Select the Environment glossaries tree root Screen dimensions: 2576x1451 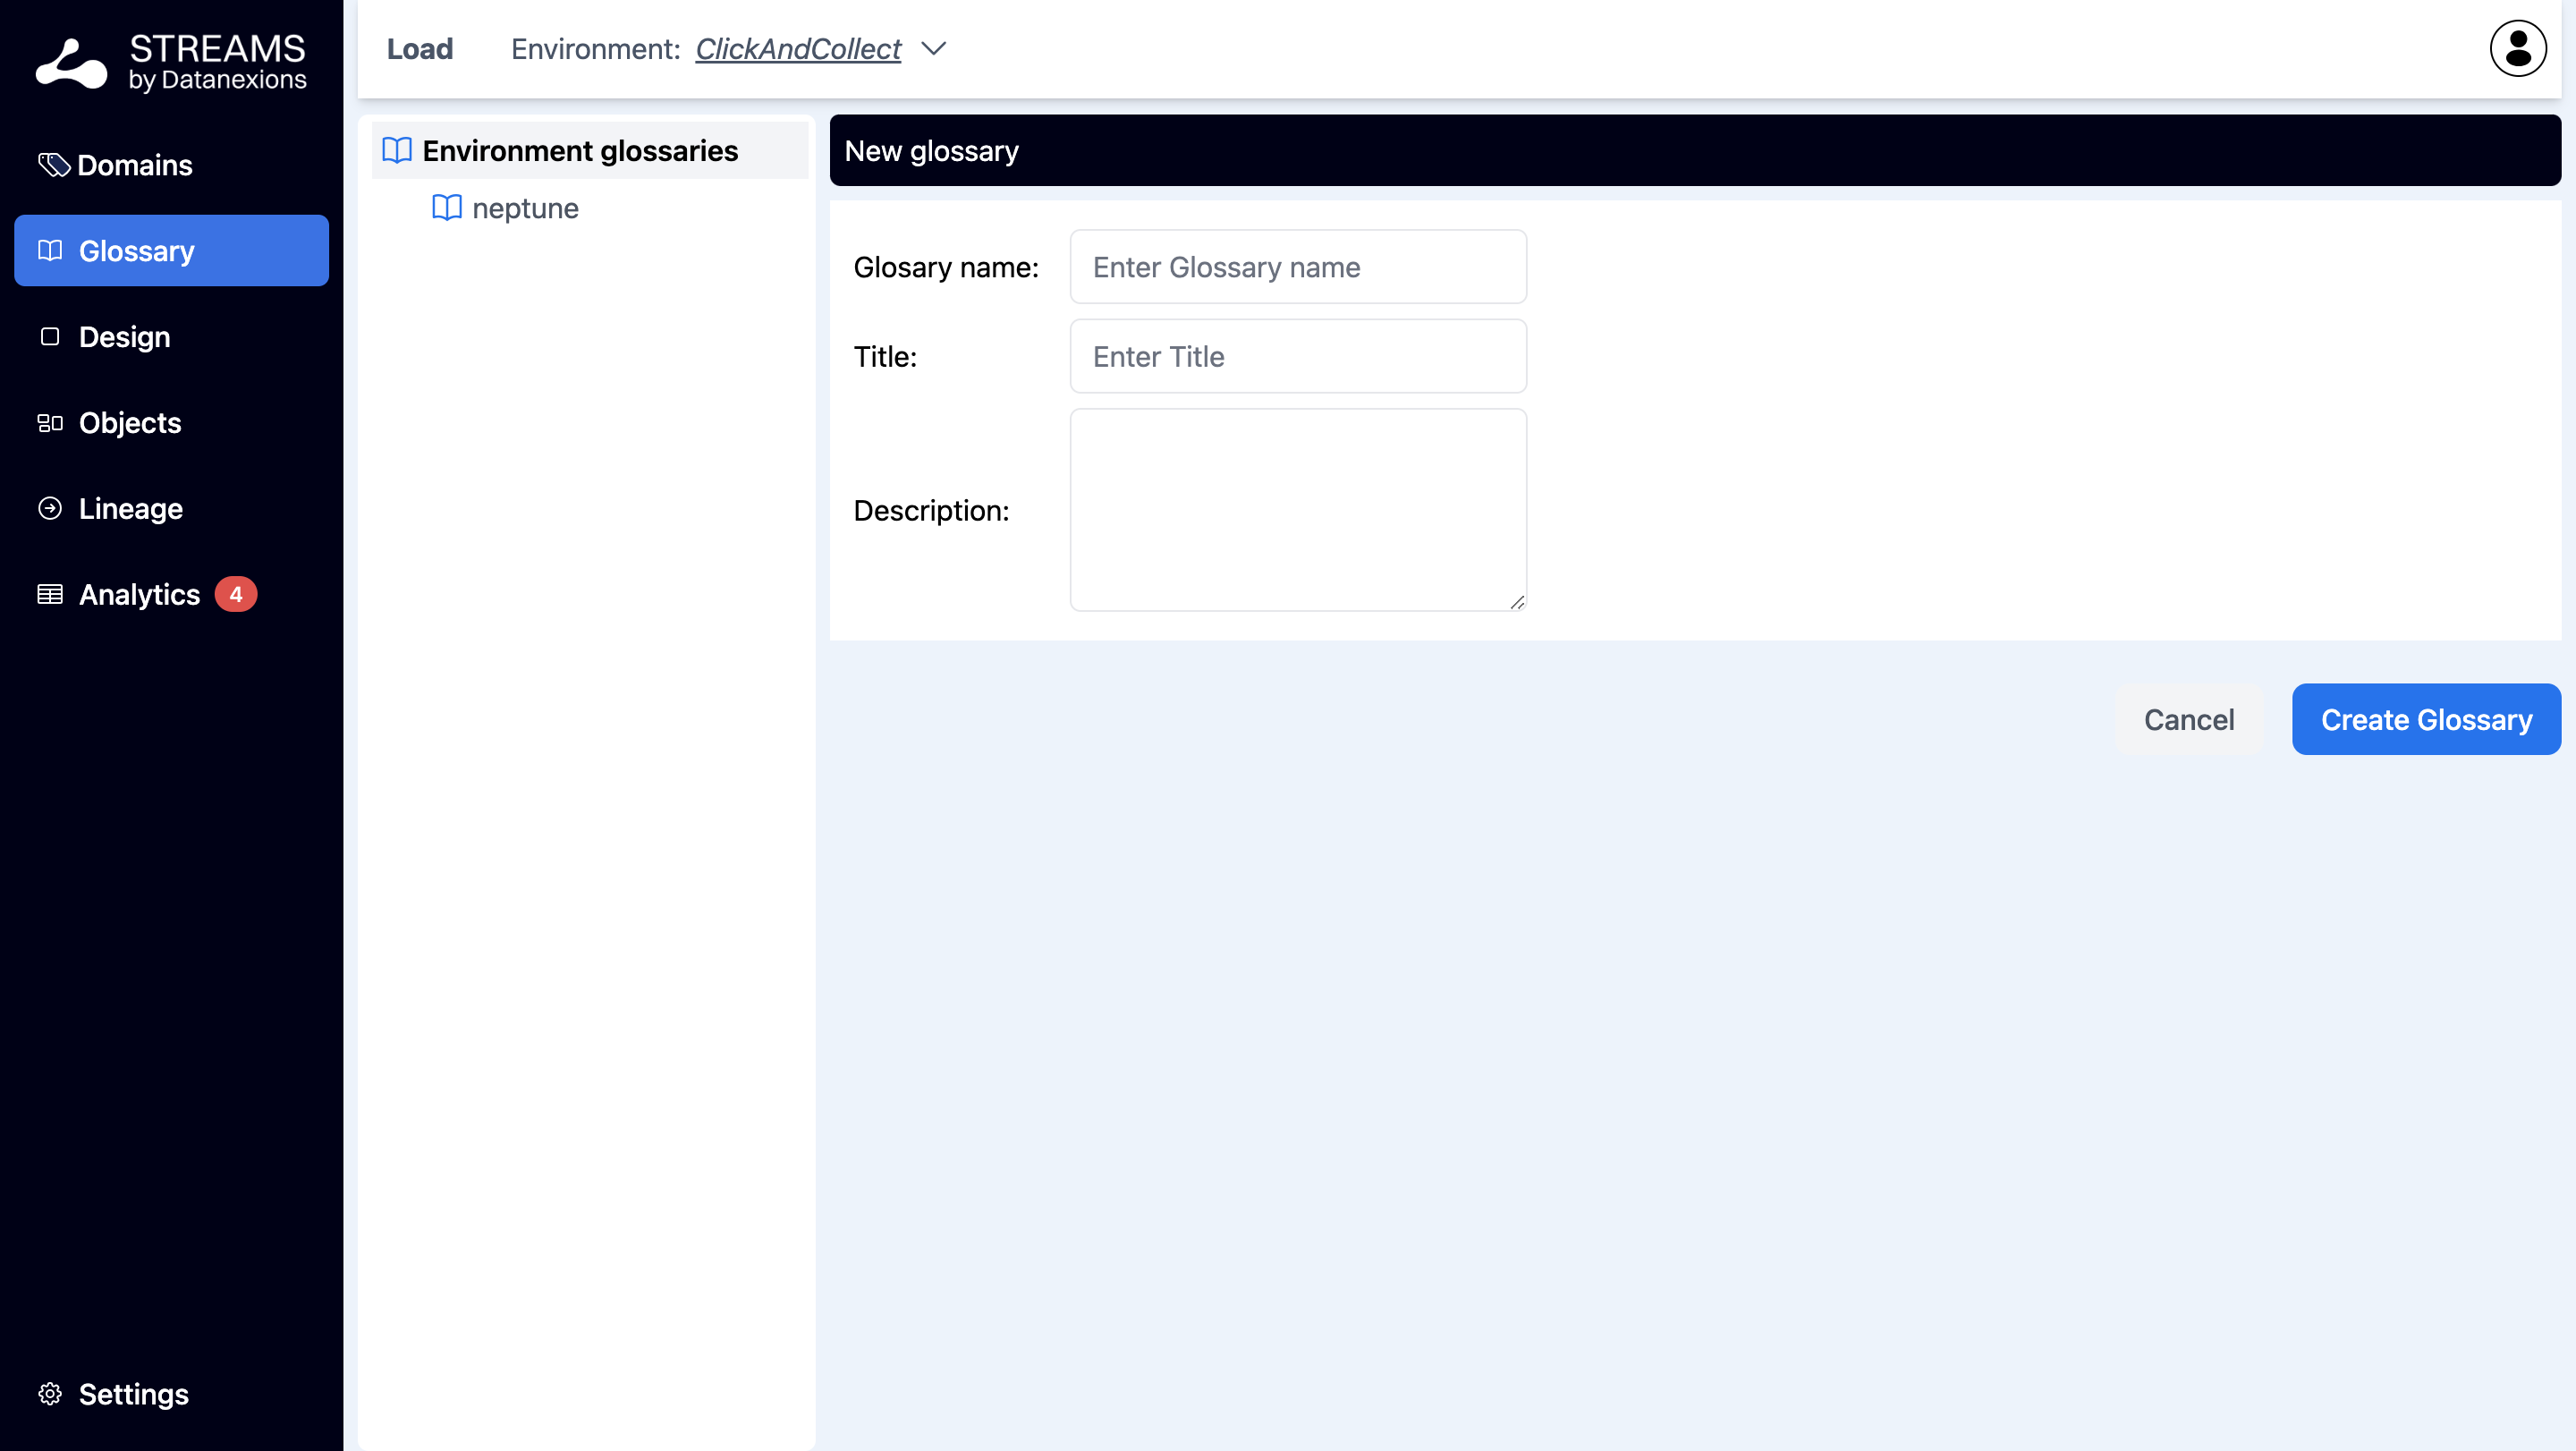pyautogui.click(x=580, y=151)
